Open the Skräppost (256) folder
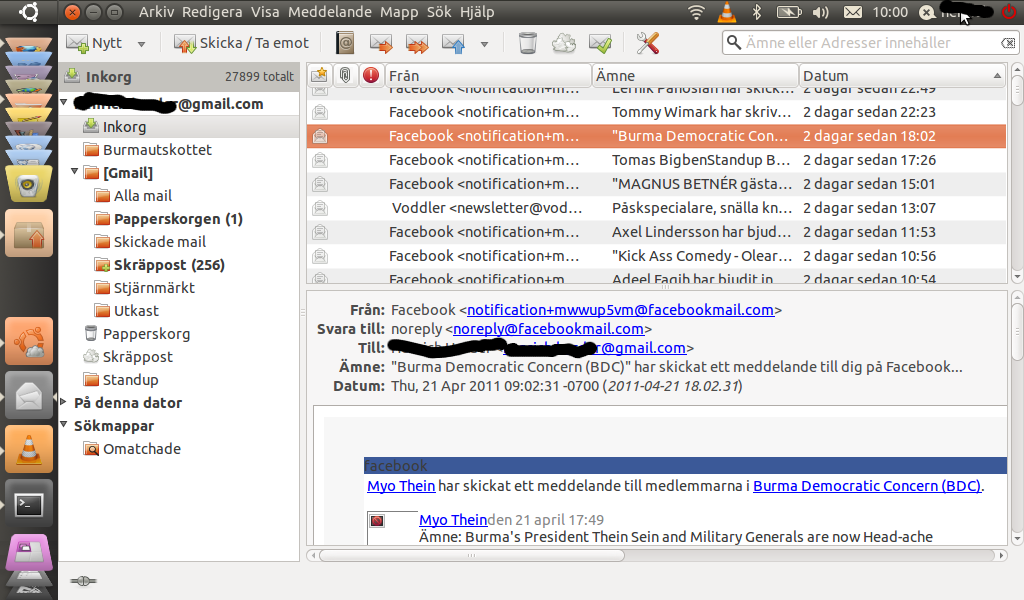 168,264
